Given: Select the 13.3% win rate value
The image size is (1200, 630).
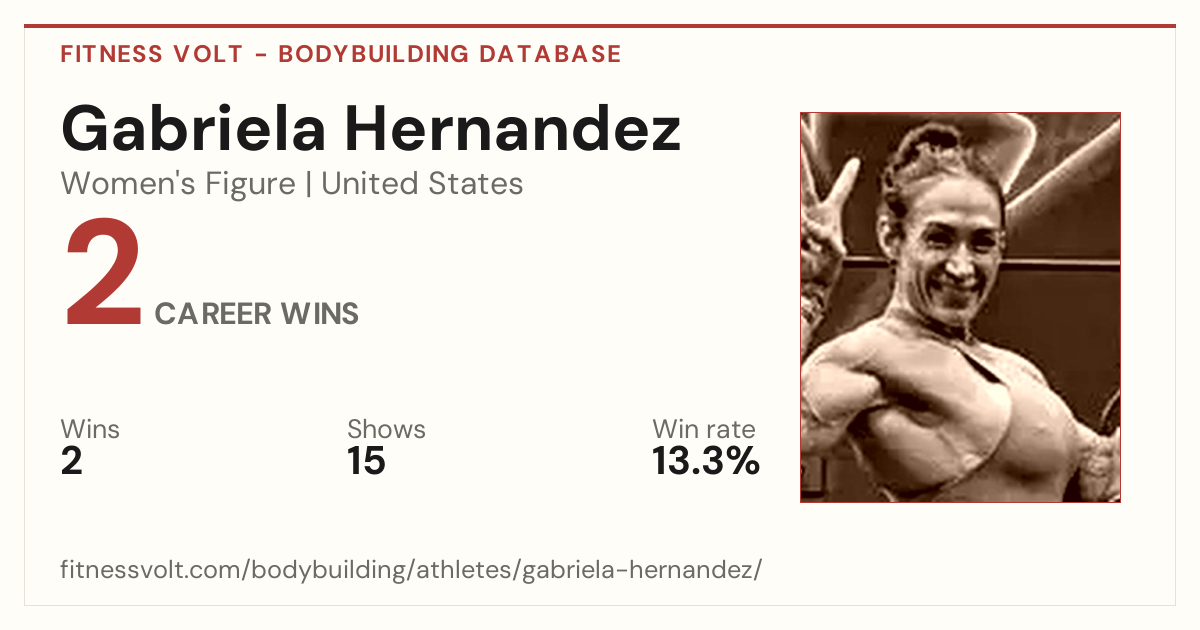Looking at the screenshot, I should 706,462.
